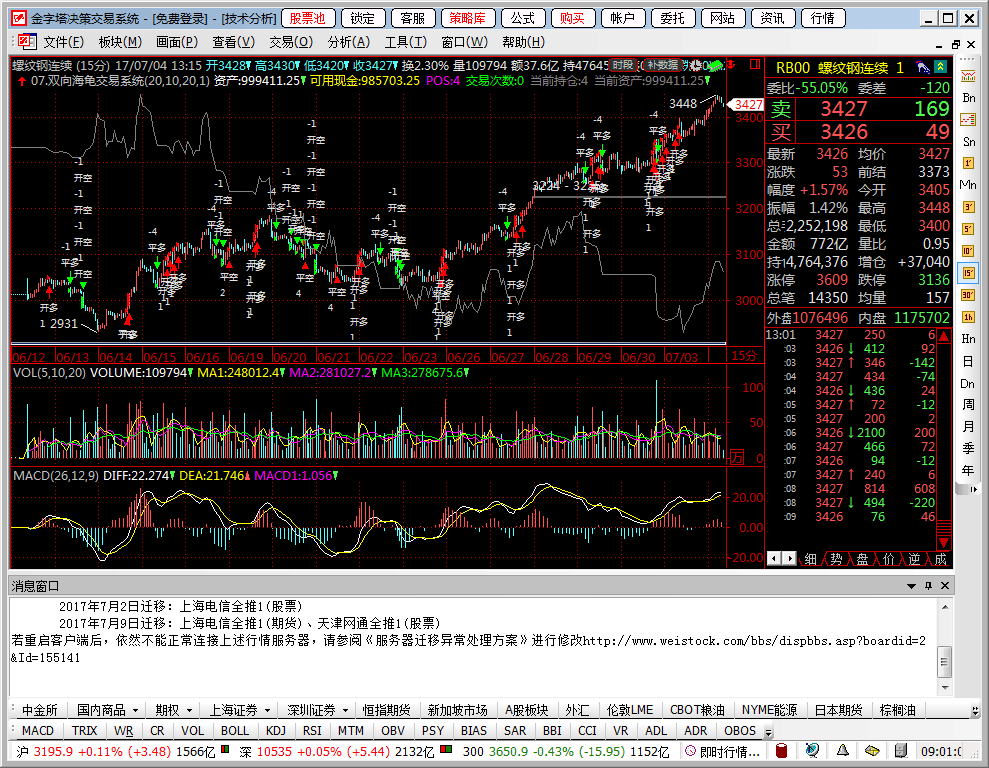The height and width of the screenshot is (768, 989).
Task: Click the server tower status bar icon
Action: (x=901, y=750)
